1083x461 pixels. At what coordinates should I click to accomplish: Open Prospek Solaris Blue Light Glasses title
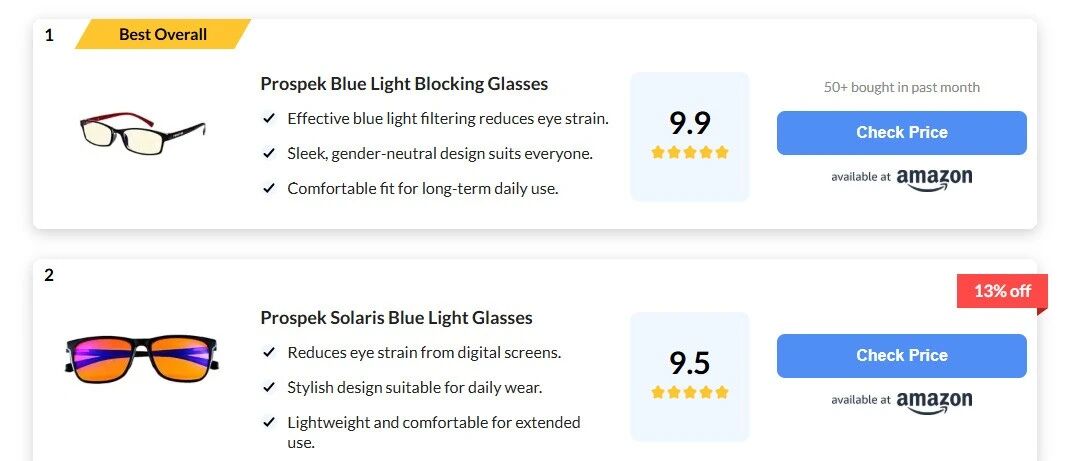point(396,318)
